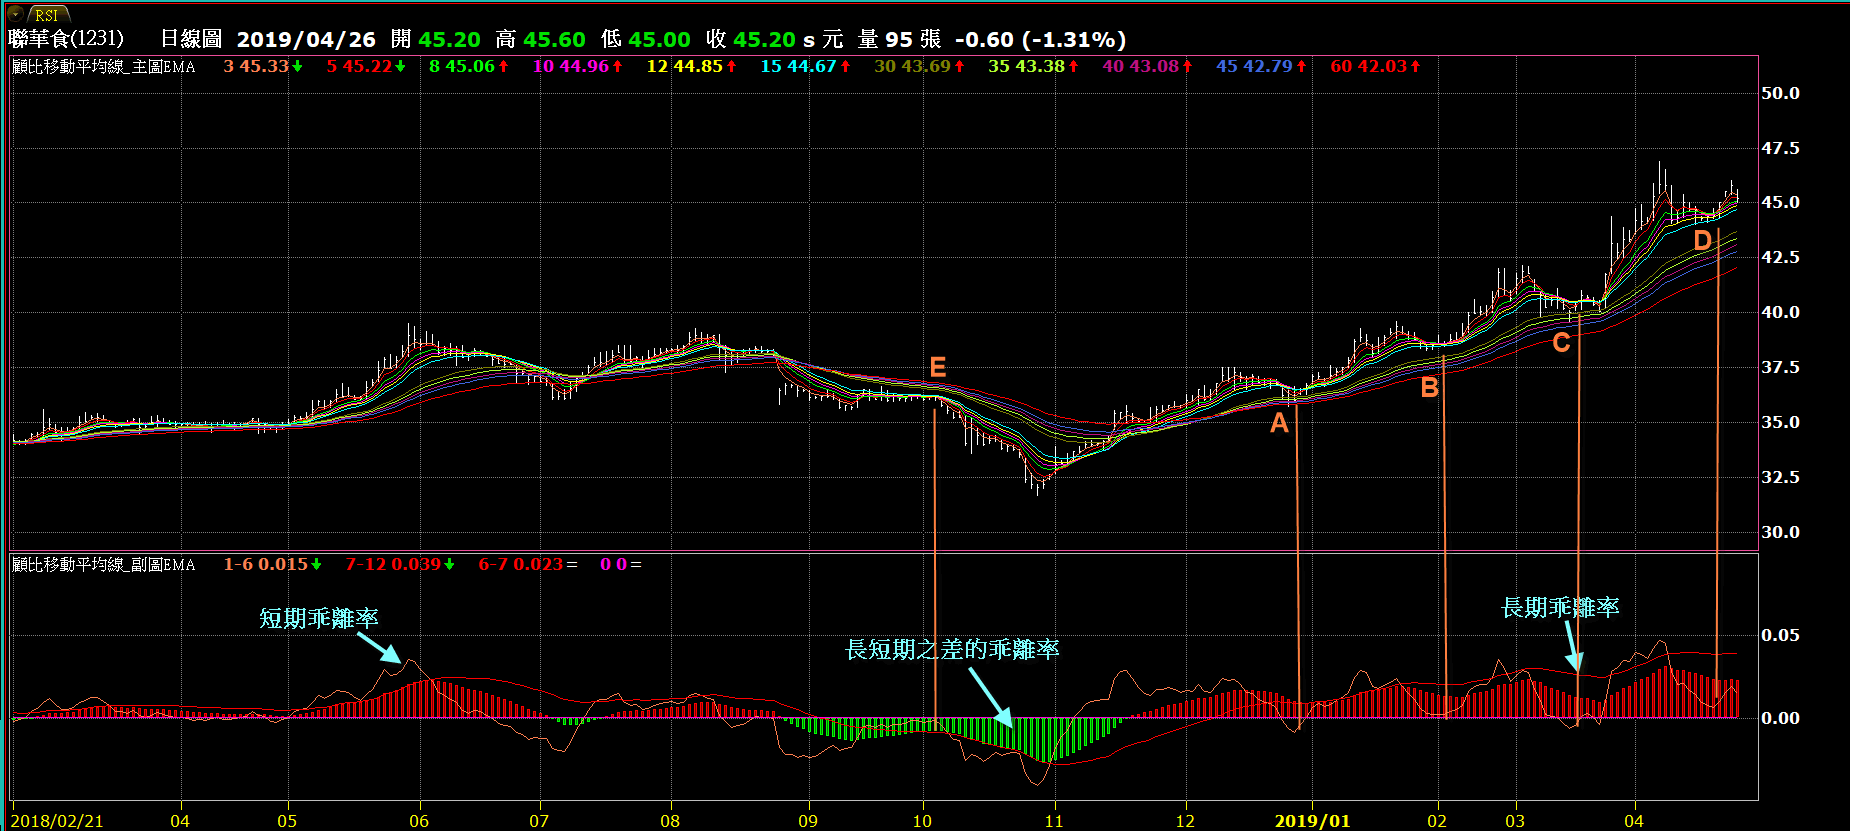This screenshot has height=831, width=1850.
Task: Switch to the RSI tab
Action: 47,15
